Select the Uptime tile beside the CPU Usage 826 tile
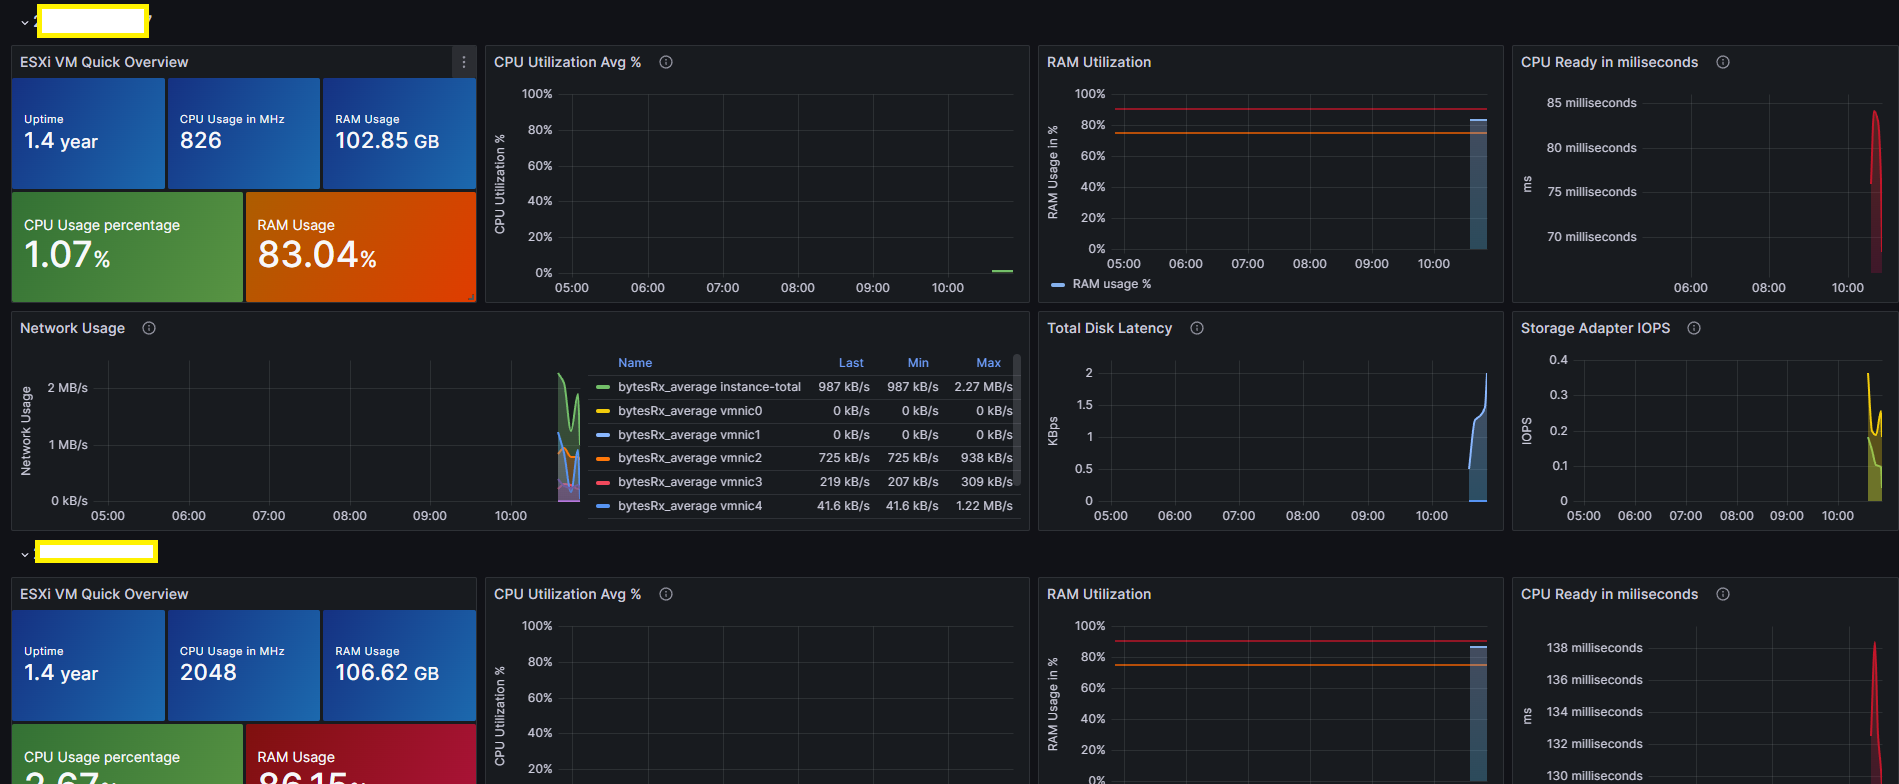The image size is (1899, 784). [88, 133]
